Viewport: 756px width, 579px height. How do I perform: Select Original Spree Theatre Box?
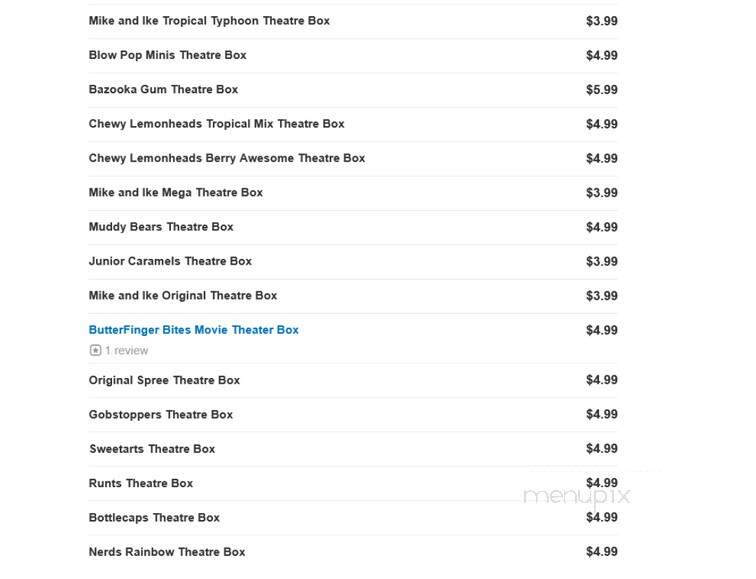[x=164, y=380]
